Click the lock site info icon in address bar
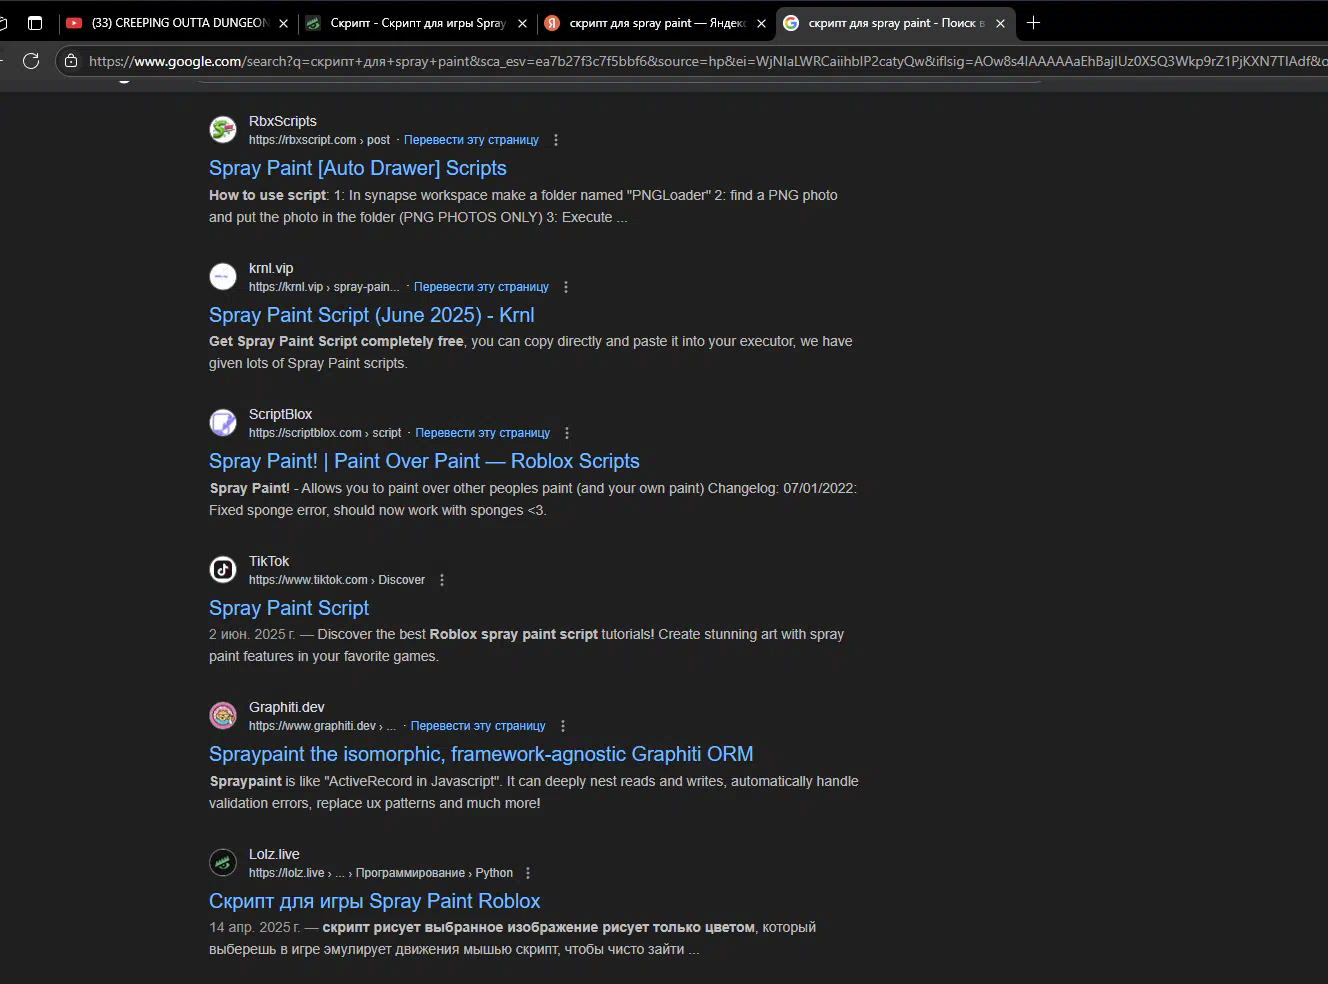The width and height of the screenshot is (1328, 984). click(x=71, y=61)
